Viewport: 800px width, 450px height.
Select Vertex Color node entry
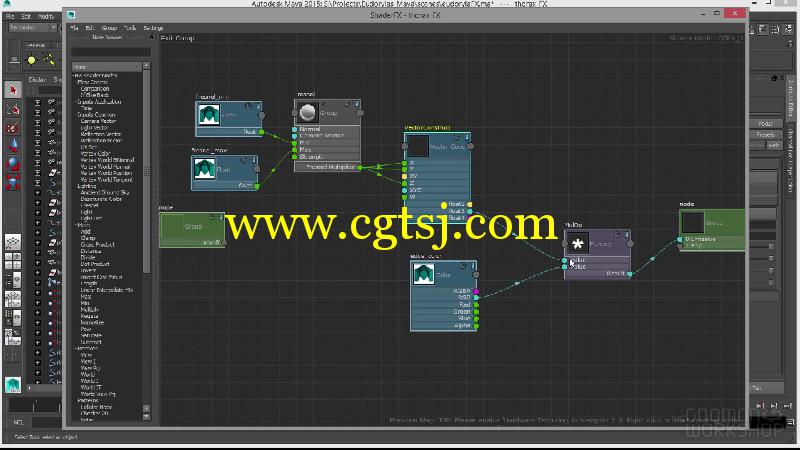tap(95, 154)
